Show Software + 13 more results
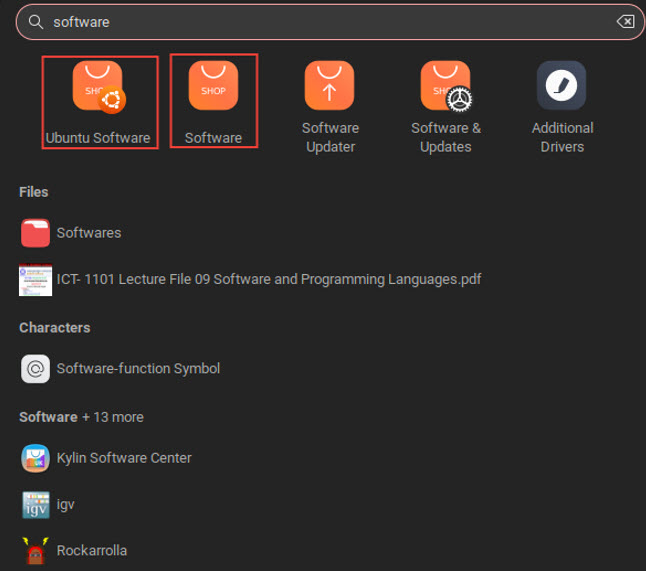This screenshot has width=646, height=571. [x=82, y=417]
